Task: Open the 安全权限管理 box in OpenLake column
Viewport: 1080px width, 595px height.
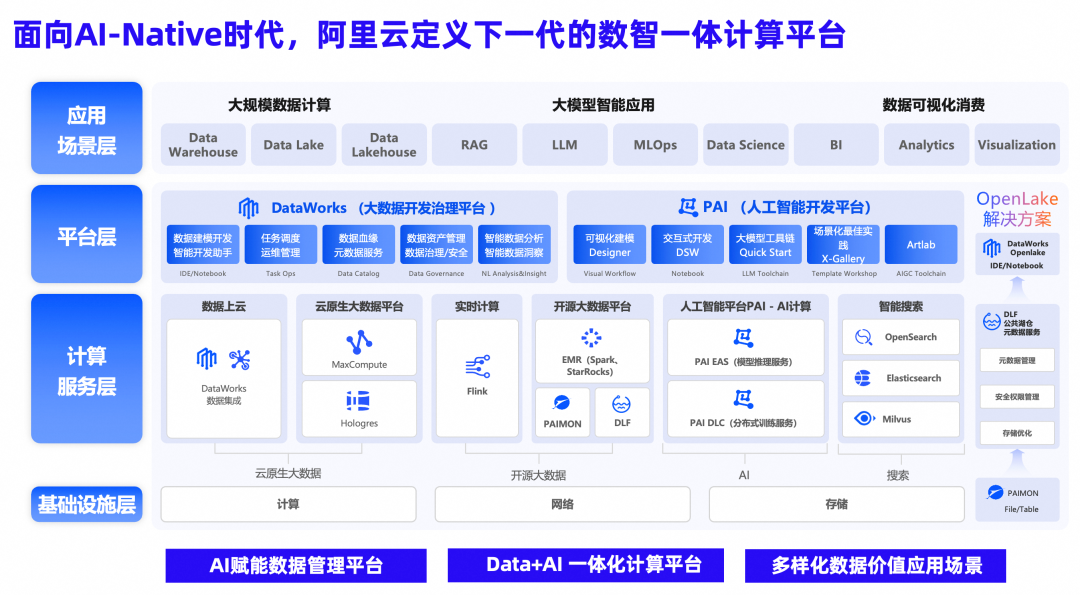Action: coord(1017,397)
